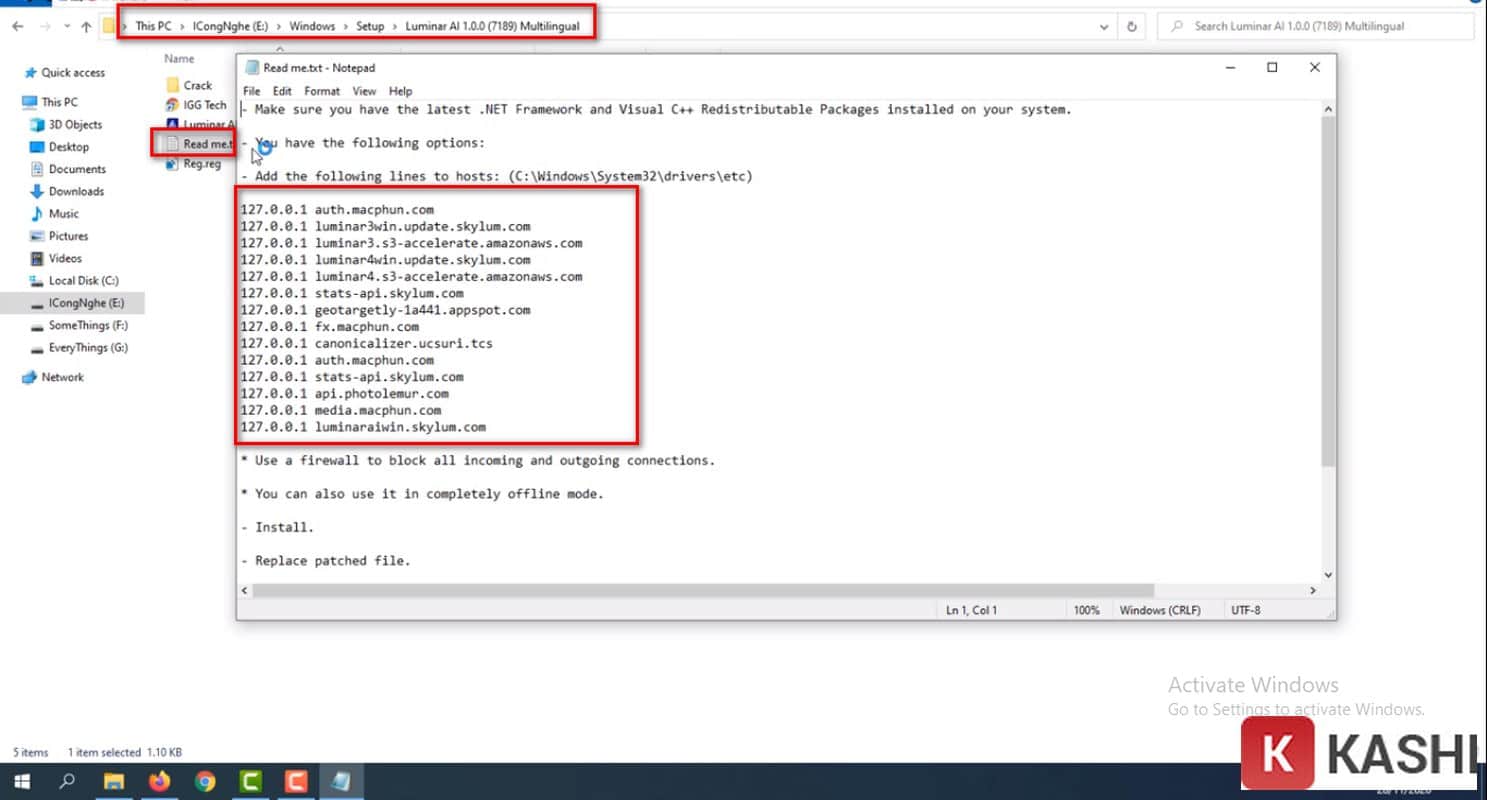Open Notepad Format menu
Screen dimensions: 1487x800
[x=322, y=91]
